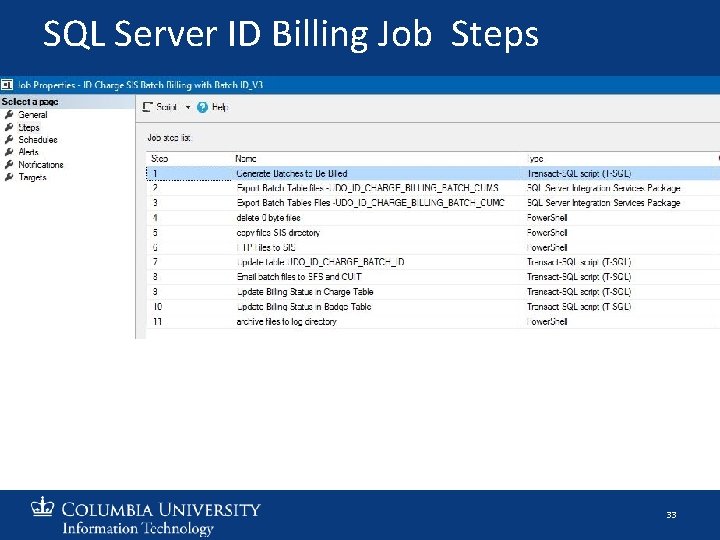The image size is (720, 540).
Task: Click the wrench icon beside Steps
Action: coord(9,127)
